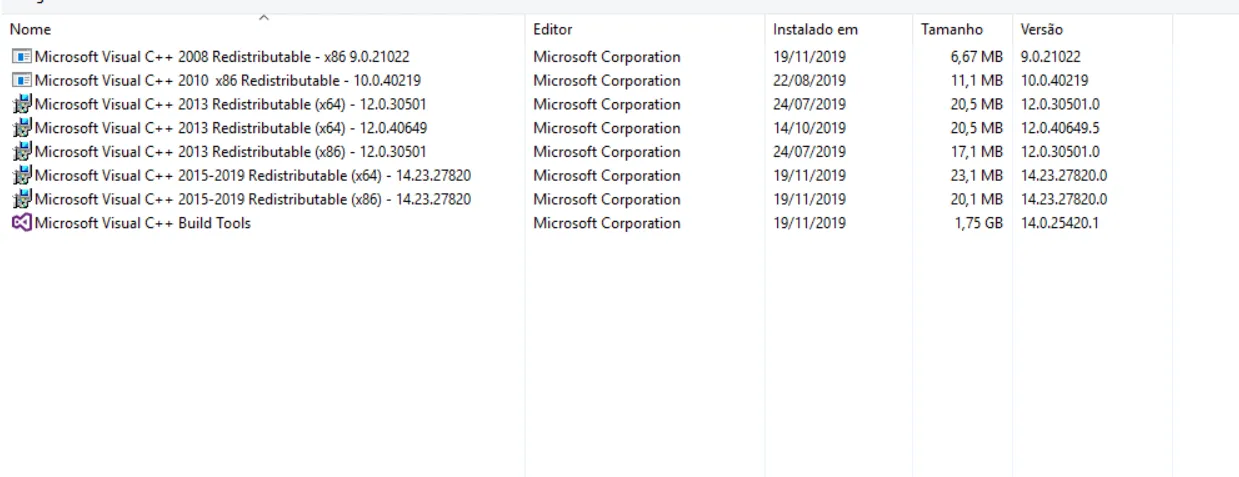Click the Visual C++ Build Tools icon

pyautogui.click(x=22, y=224)
